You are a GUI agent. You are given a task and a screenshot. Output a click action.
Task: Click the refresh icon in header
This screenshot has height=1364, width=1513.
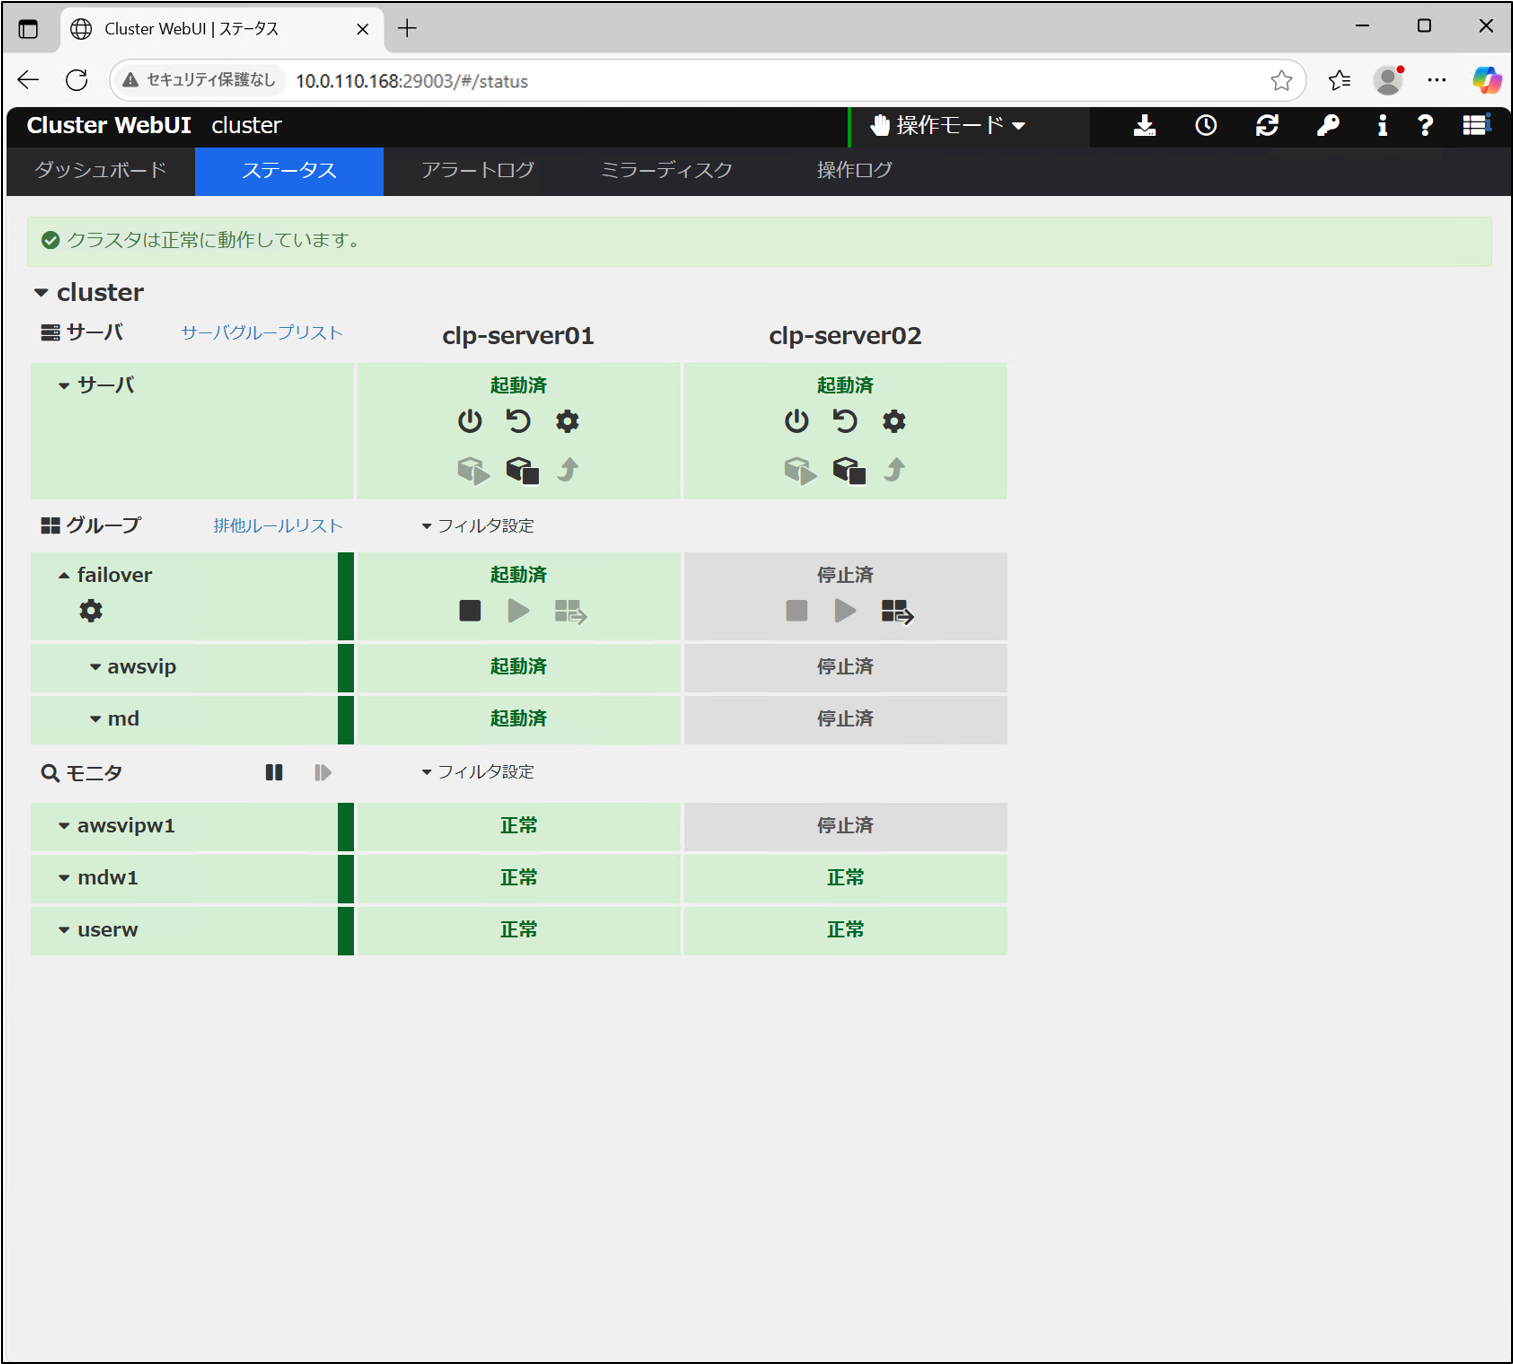pos(1267,126)
